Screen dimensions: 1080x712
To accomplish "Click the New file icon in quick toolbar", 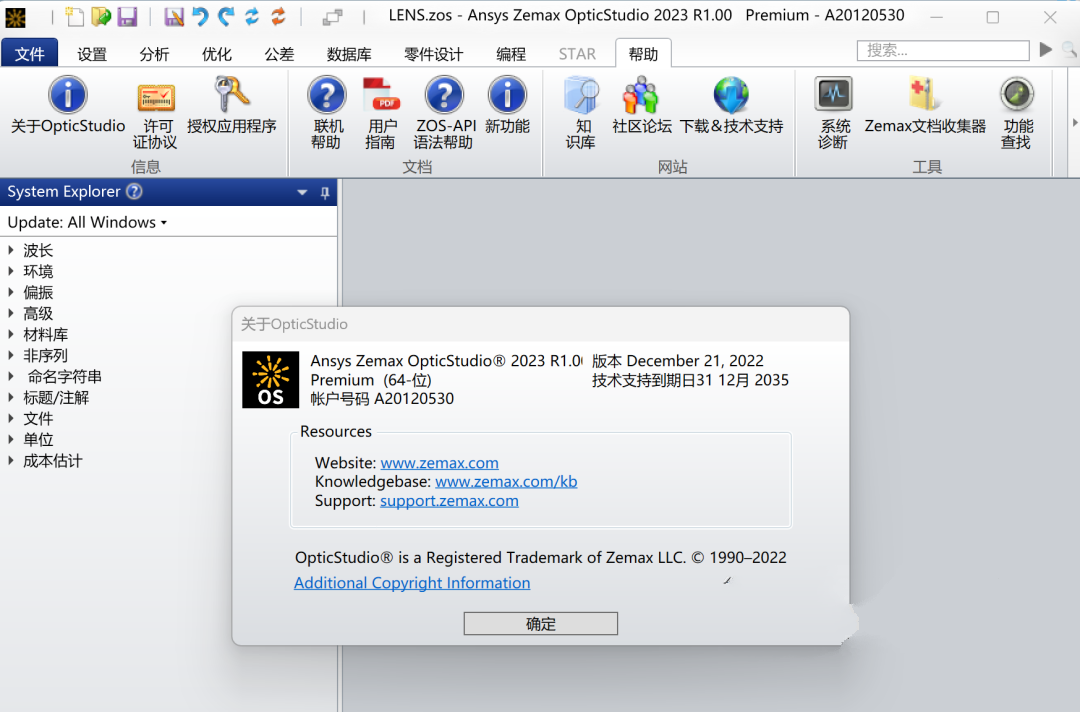I will 74,16.
